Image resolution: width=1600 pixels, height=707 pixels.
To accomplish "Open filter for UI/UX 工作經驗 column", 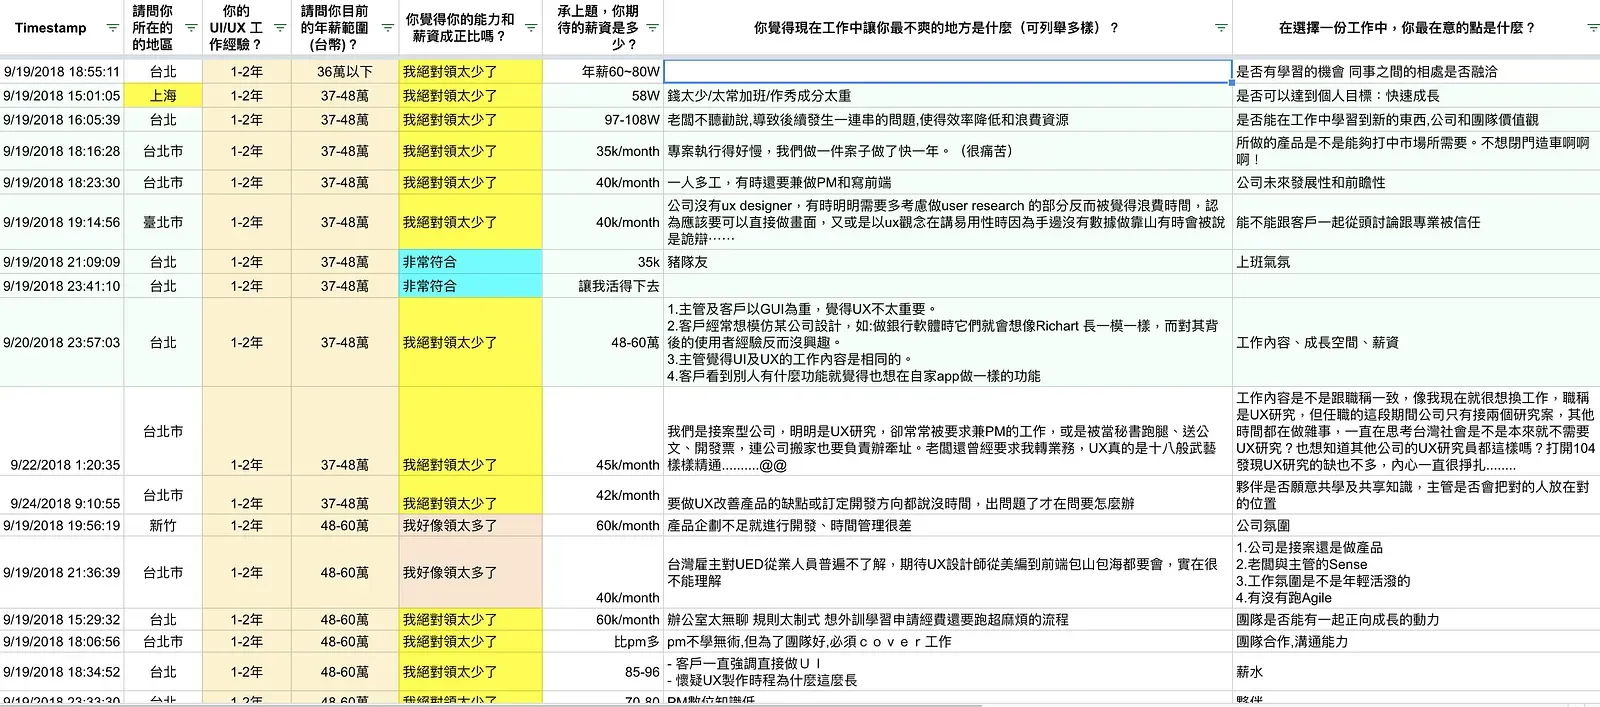I will [x=280, y=28].
